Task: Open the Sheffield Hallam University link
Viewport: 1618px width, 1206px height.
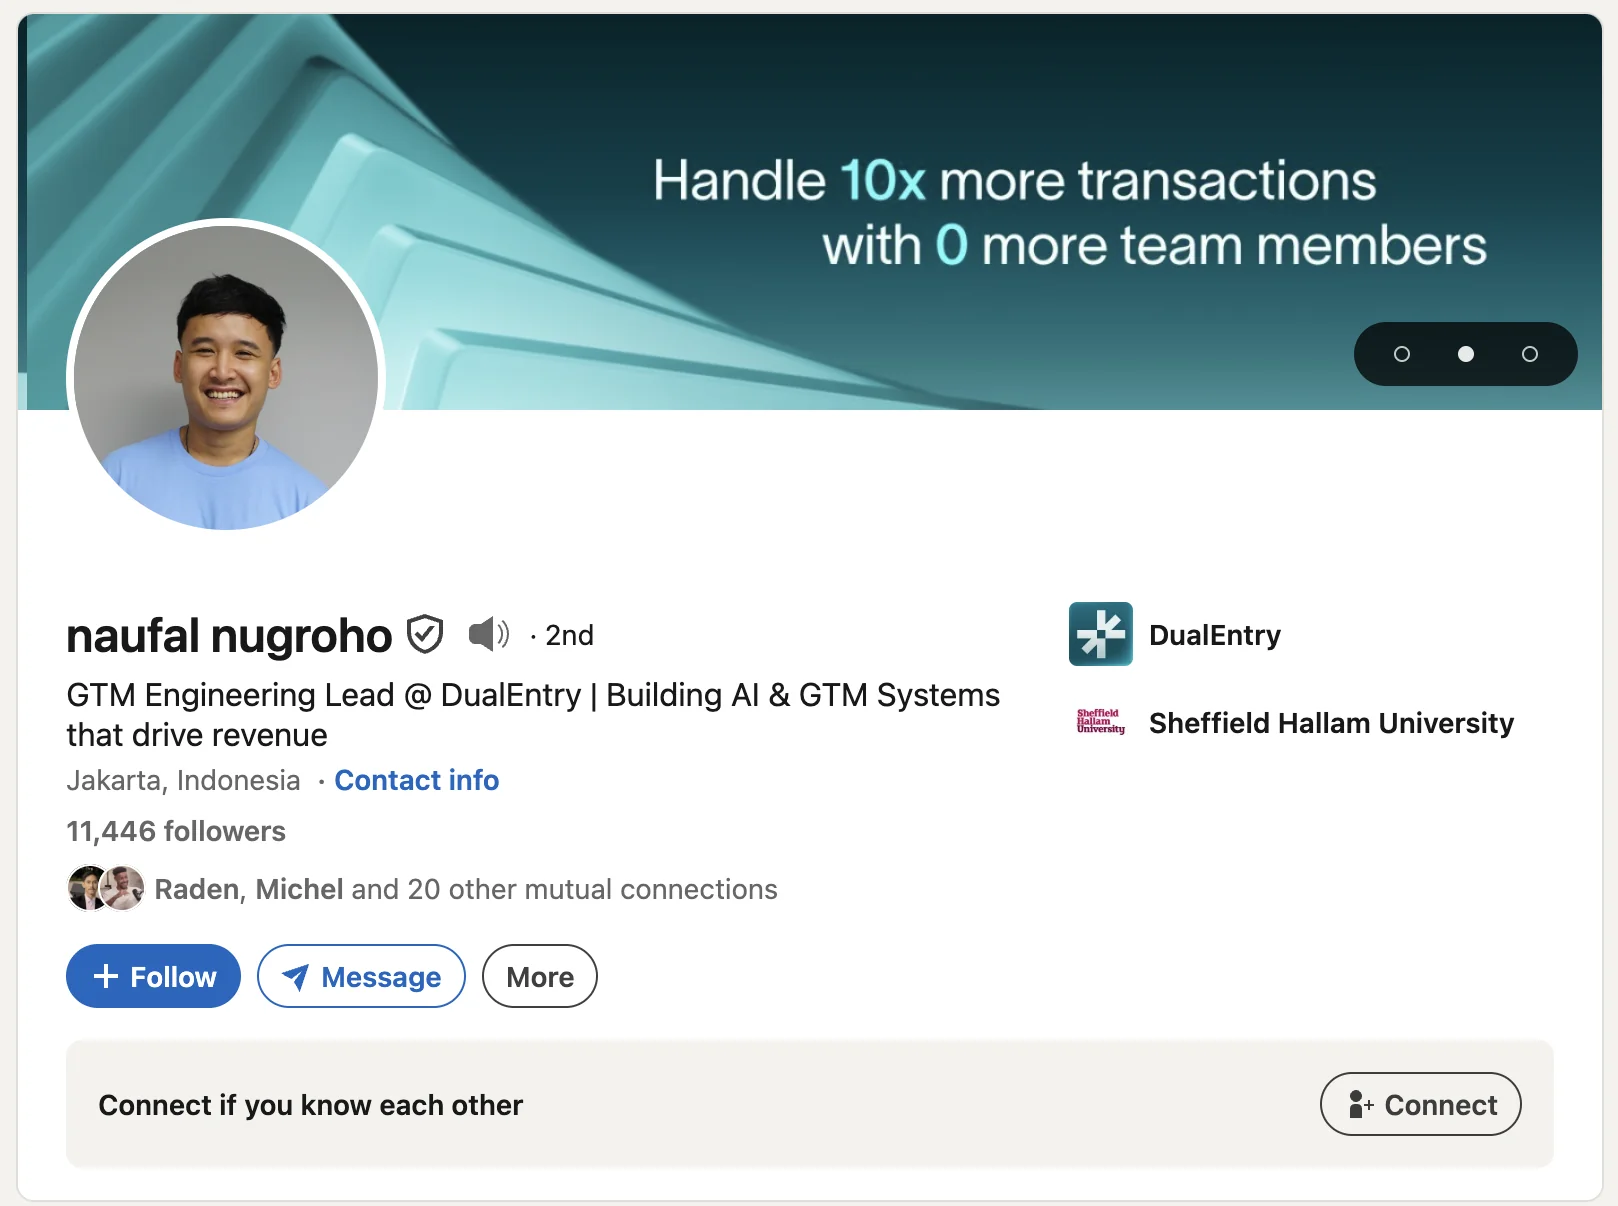Action: (1331, 723)
